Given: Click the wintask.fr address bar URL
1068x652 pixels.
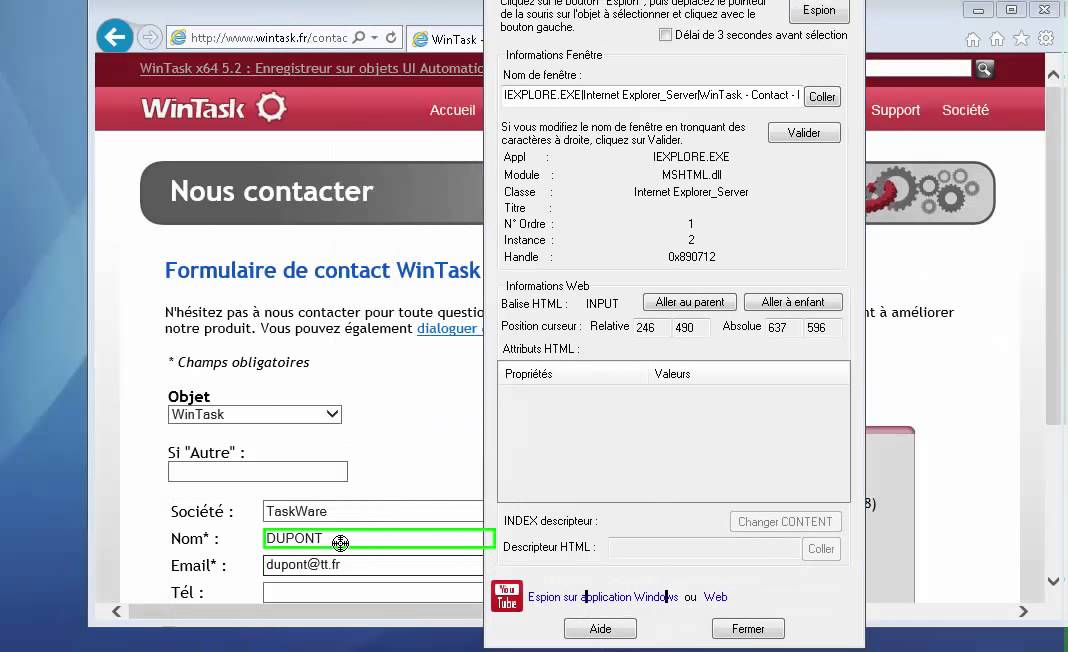Looking at the screenshot, I should (268, 37).
